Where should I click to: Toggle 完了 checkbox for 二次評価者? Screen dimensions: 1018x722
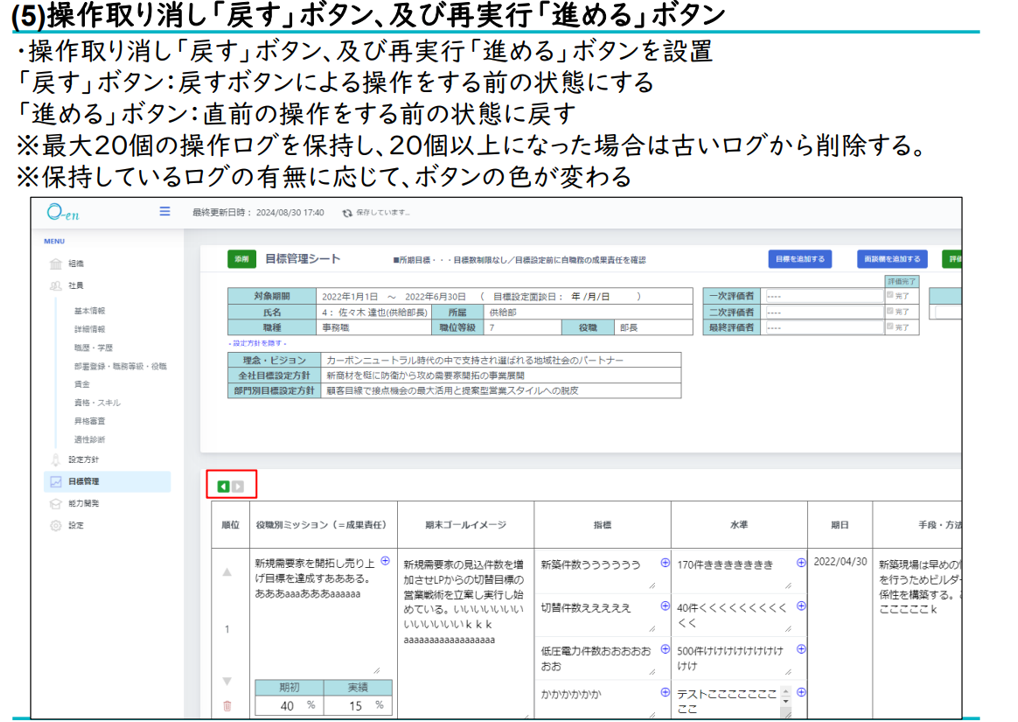(890, 311)
